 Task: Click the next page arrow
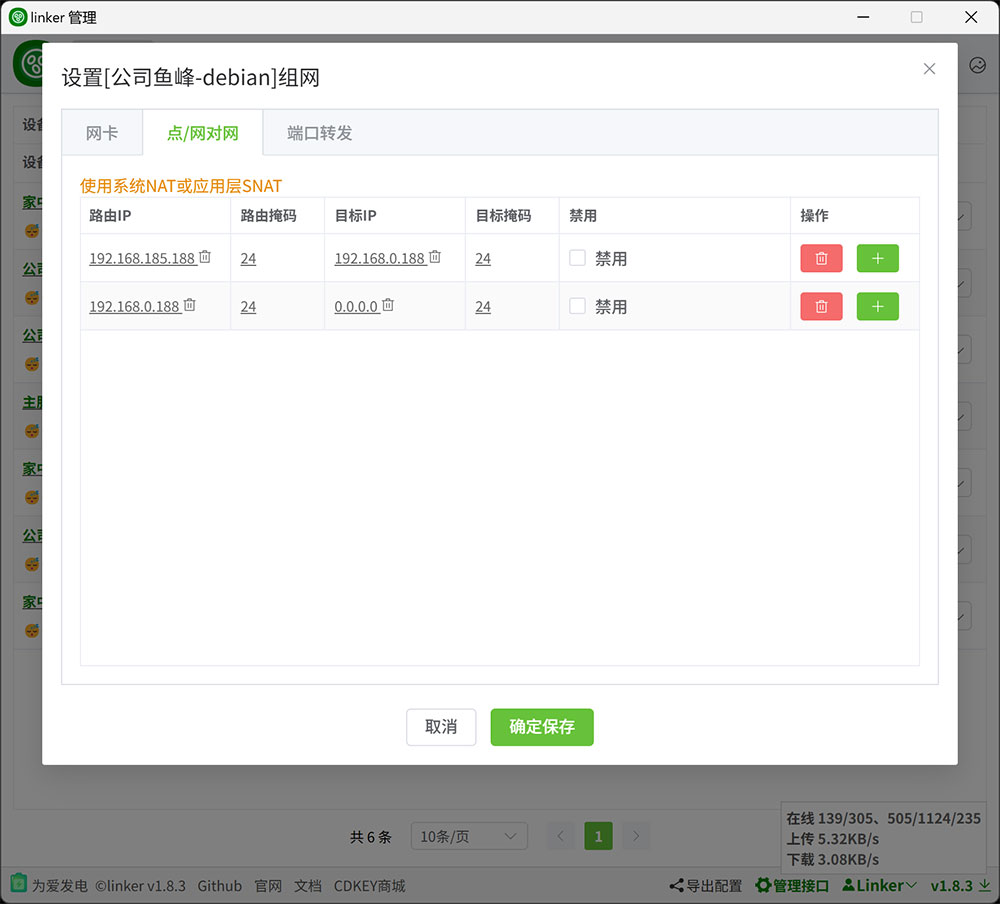pos(636,836)
